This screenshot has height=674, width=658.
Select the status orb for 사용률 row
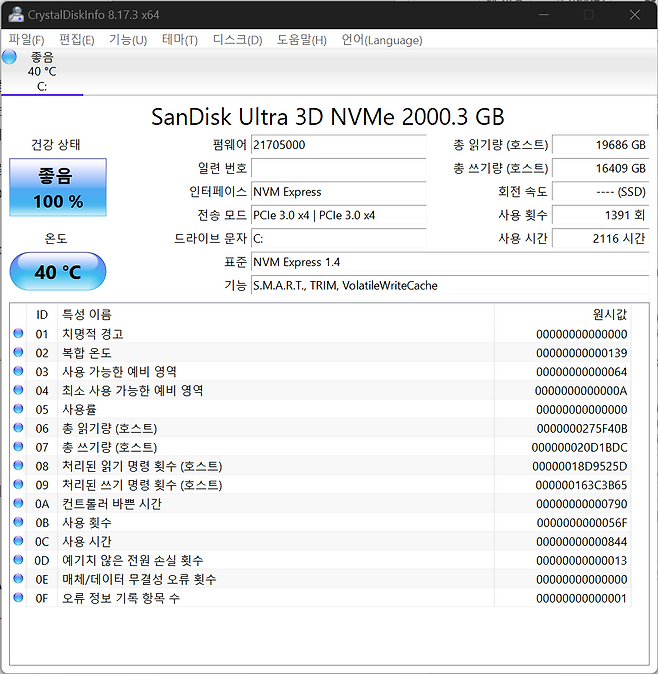[x=18, y=409]
